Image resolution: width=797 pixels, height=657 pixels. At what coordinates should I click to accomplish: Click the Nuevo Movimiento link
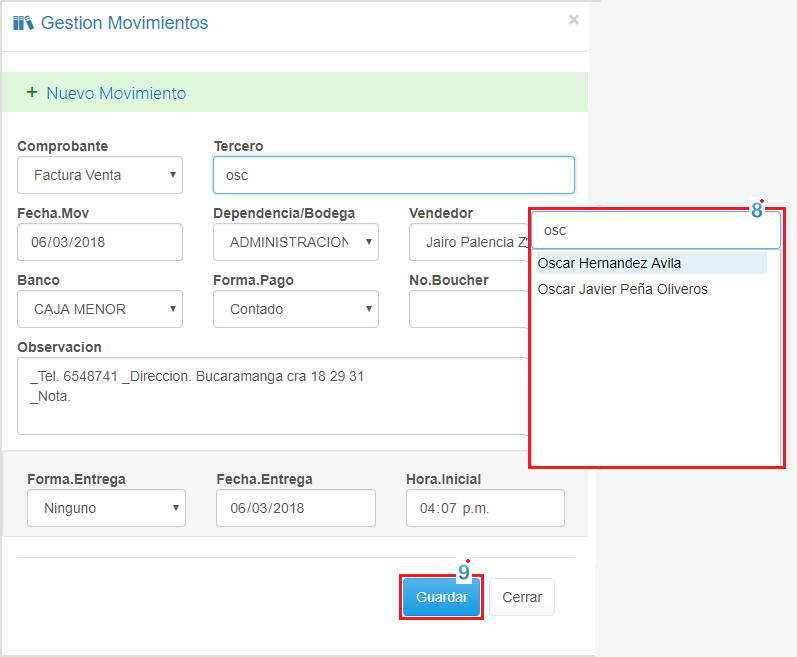(x=116, y=93)
